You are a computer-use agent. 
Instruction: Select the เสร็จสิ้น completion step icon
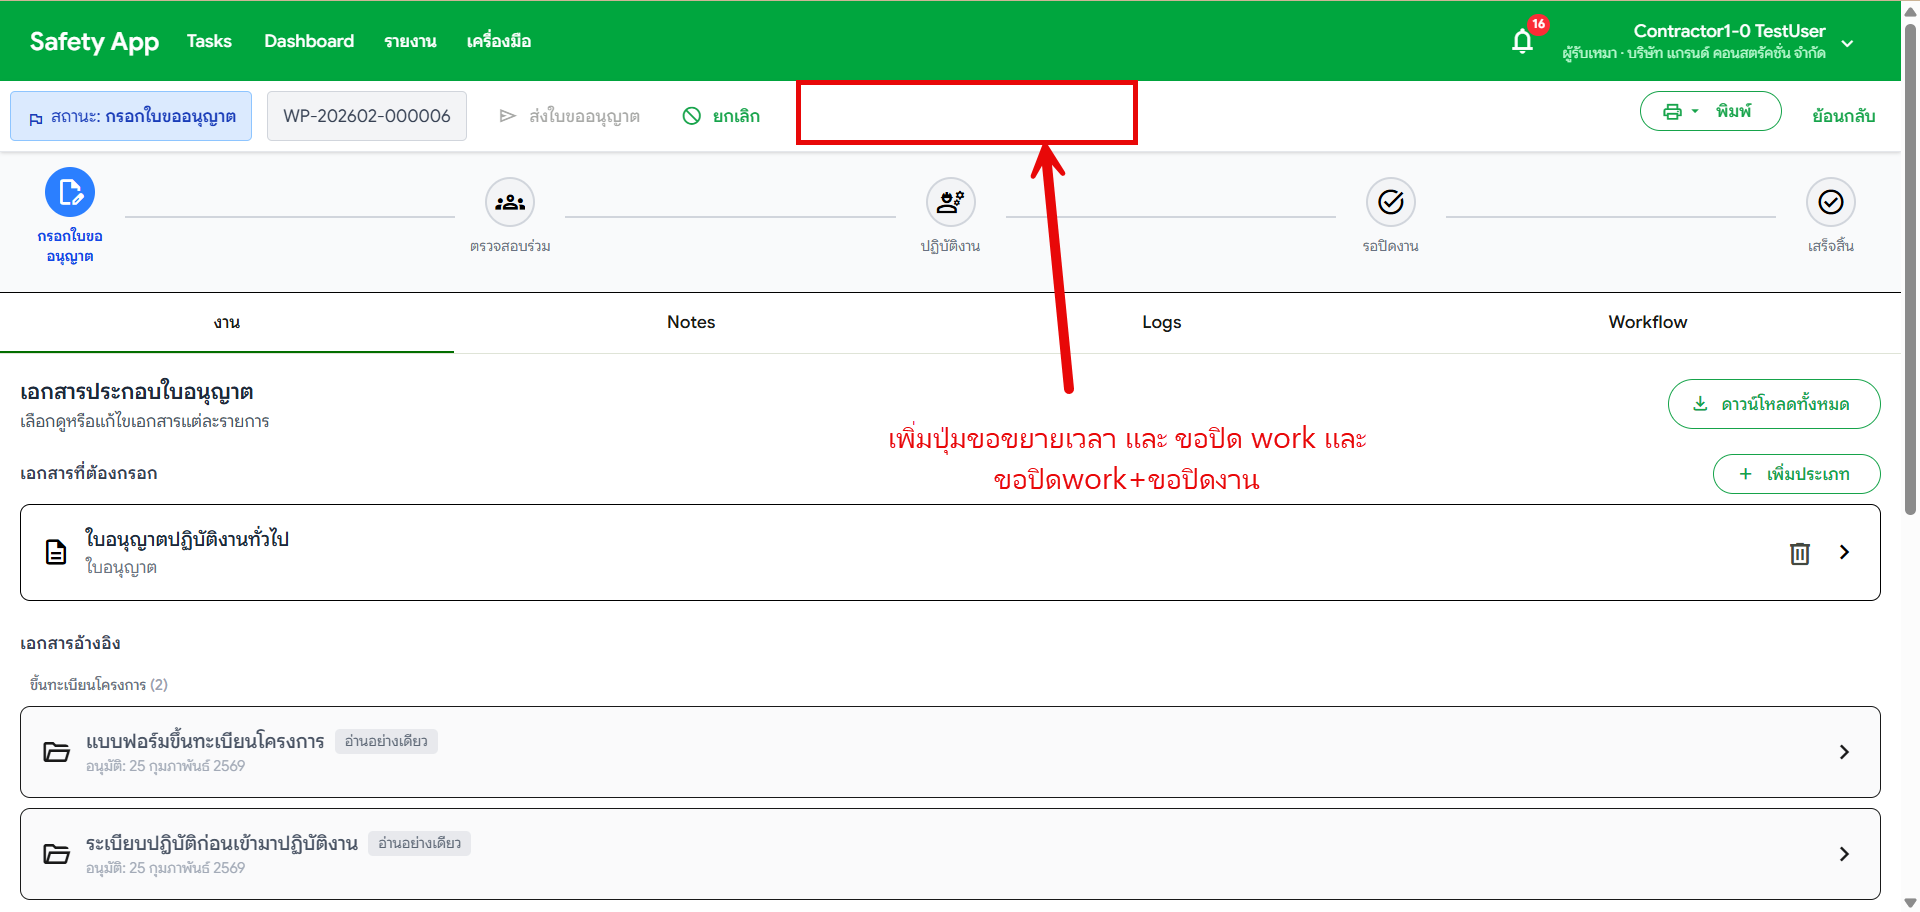[x=1830, y=202]
